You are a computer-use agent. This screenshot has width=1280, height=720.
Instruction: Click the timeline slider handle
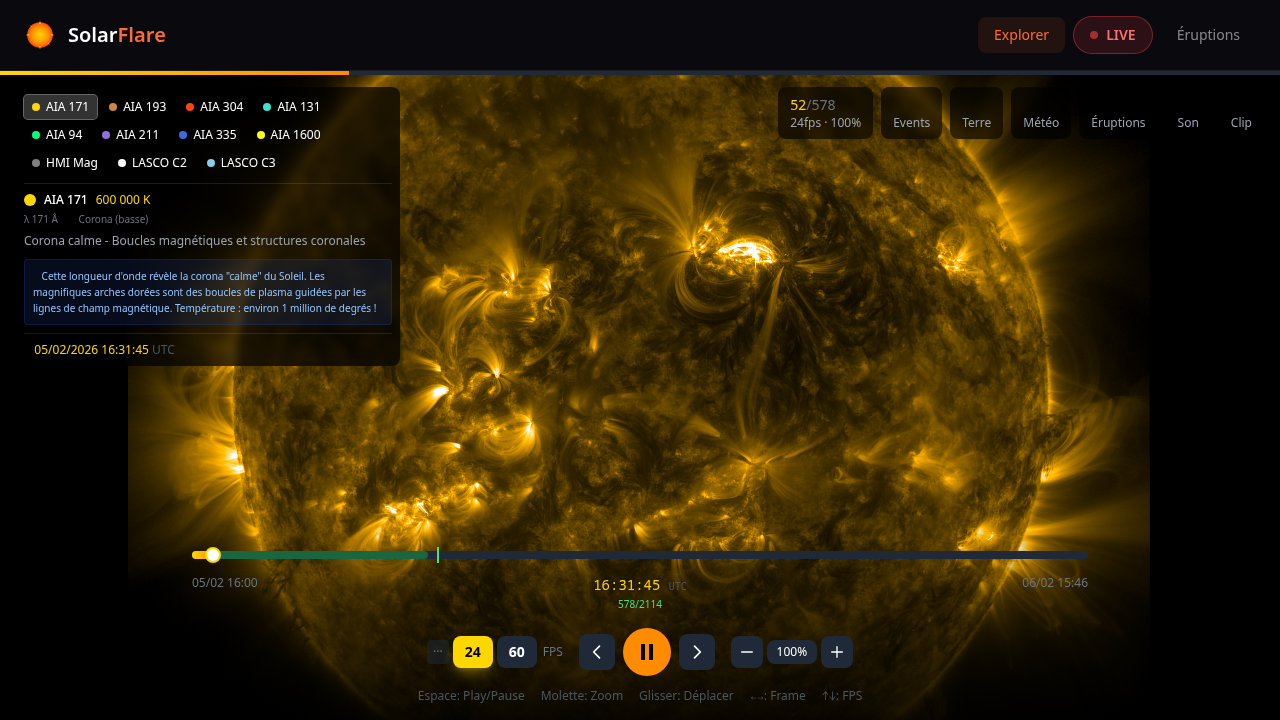pyautogui.click(x=213, y=555)
